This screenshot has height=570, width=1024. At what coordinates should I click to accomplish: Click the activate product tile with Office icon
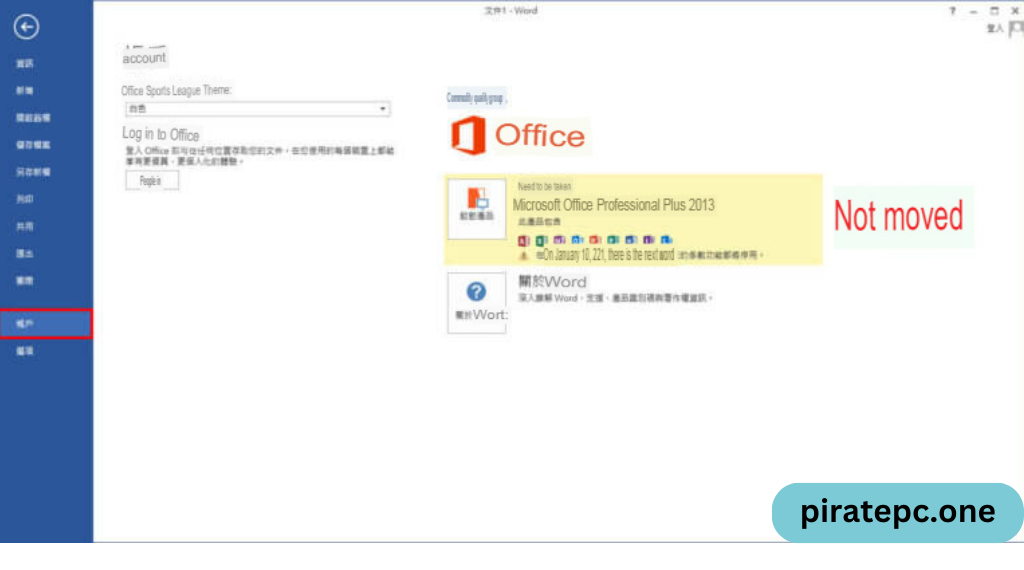(x=477, y=209)
